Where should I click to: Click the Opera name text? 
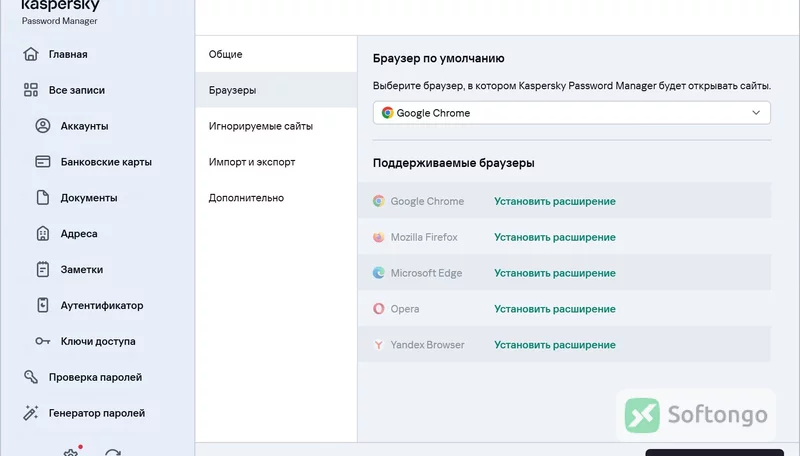tap(405, 309)
